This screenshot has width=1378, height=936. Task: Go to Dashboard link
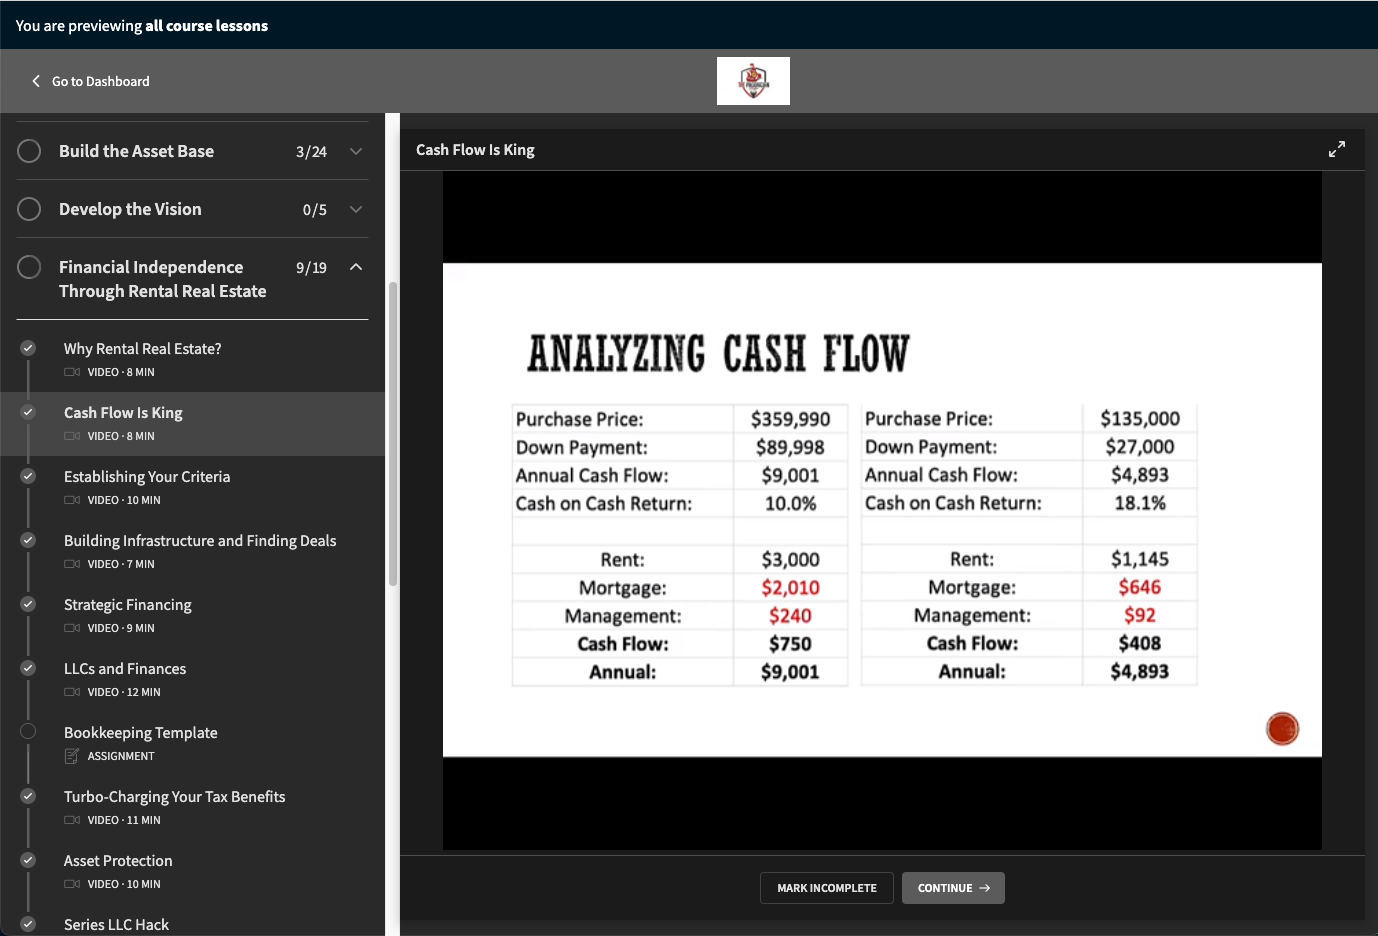(100, 81)
